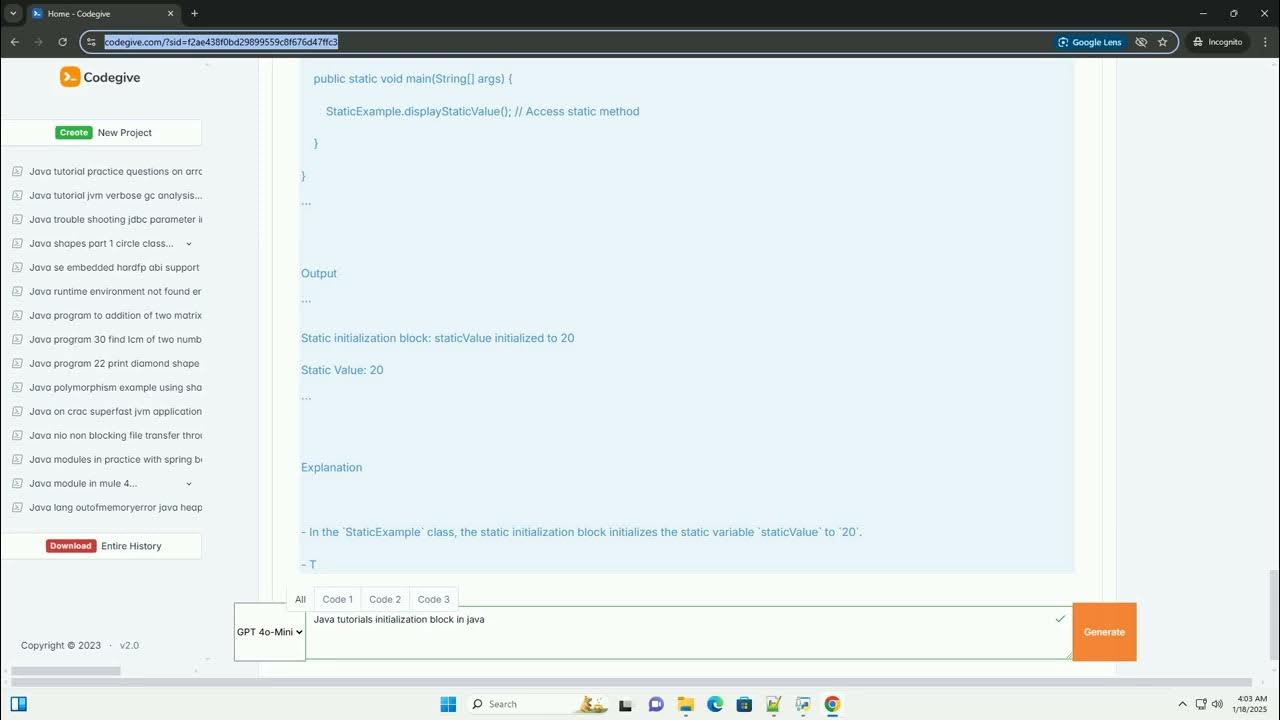Click the 'Output' heading text

319,273
